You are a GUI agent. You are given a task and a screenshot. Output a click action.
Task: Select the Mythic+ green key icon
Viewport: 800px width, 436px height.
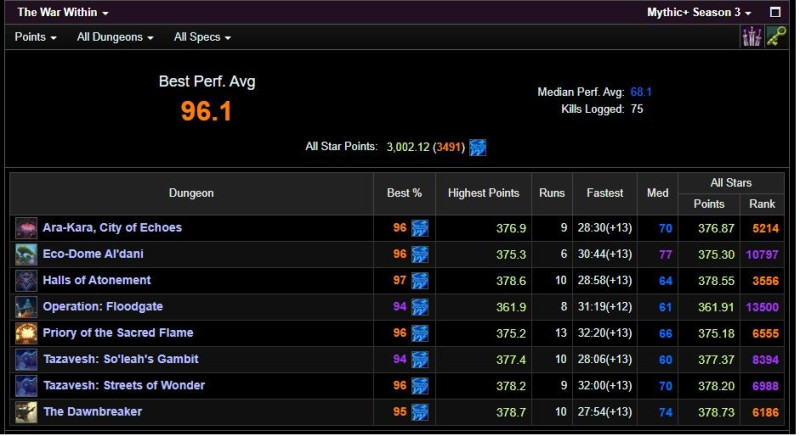(x=776, y=37)
